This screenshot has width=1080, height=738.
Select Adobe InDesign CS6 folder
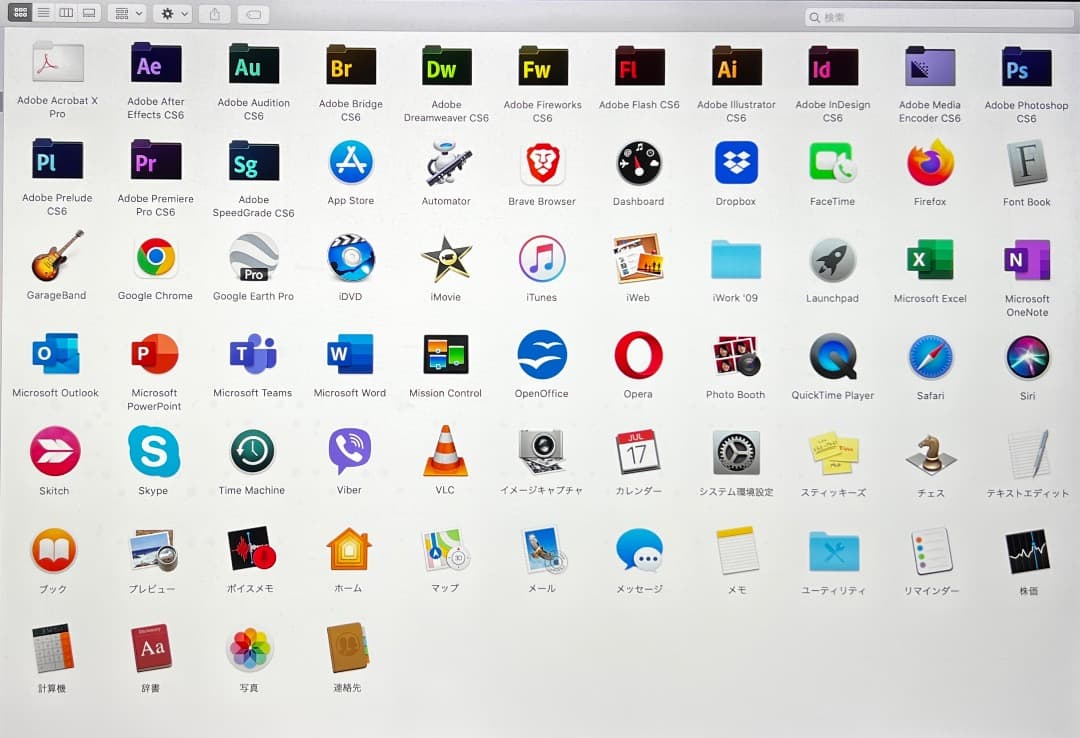[x=833, y=67]
